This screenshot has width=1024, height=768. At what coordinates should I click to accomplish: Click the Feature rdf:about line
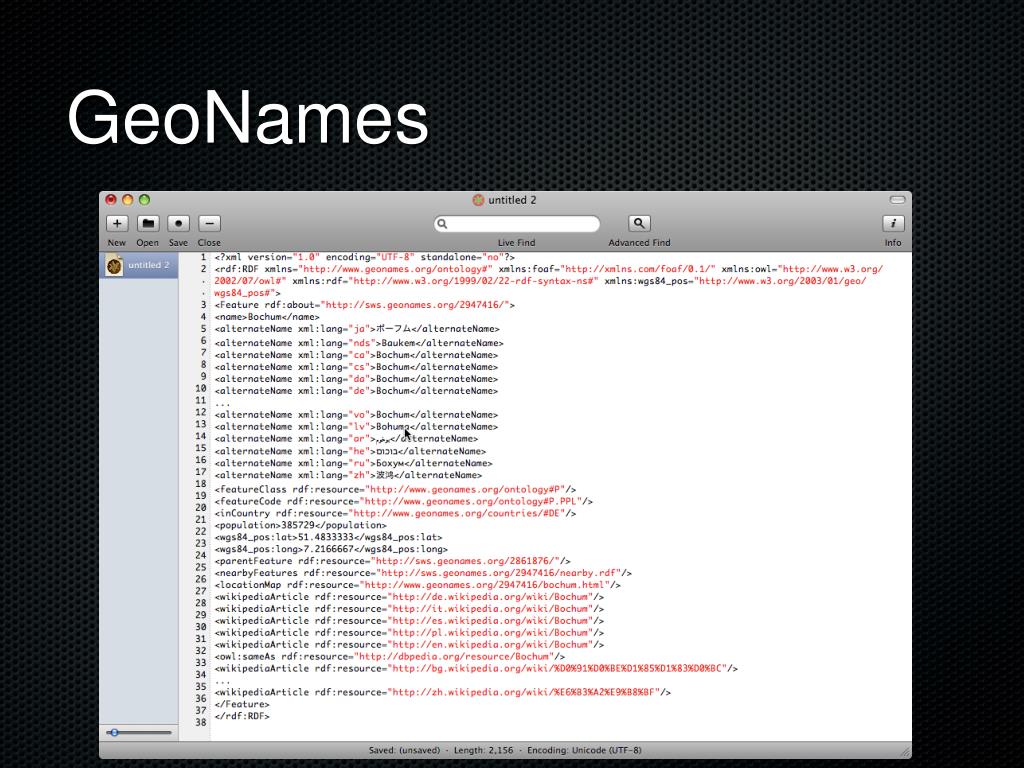(x=364, y=305)
